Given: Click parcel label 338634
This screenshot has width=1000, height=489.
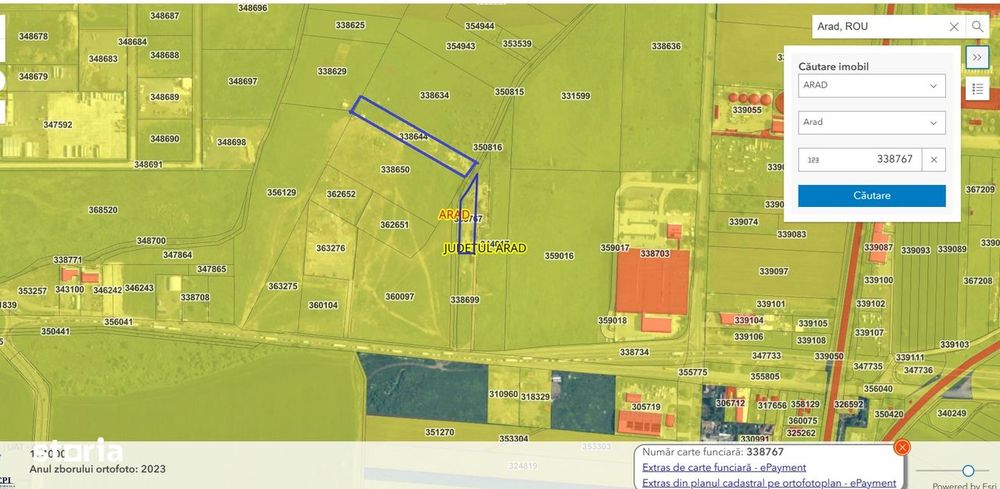Looking at the screenshot, I should tap(434, 95).
